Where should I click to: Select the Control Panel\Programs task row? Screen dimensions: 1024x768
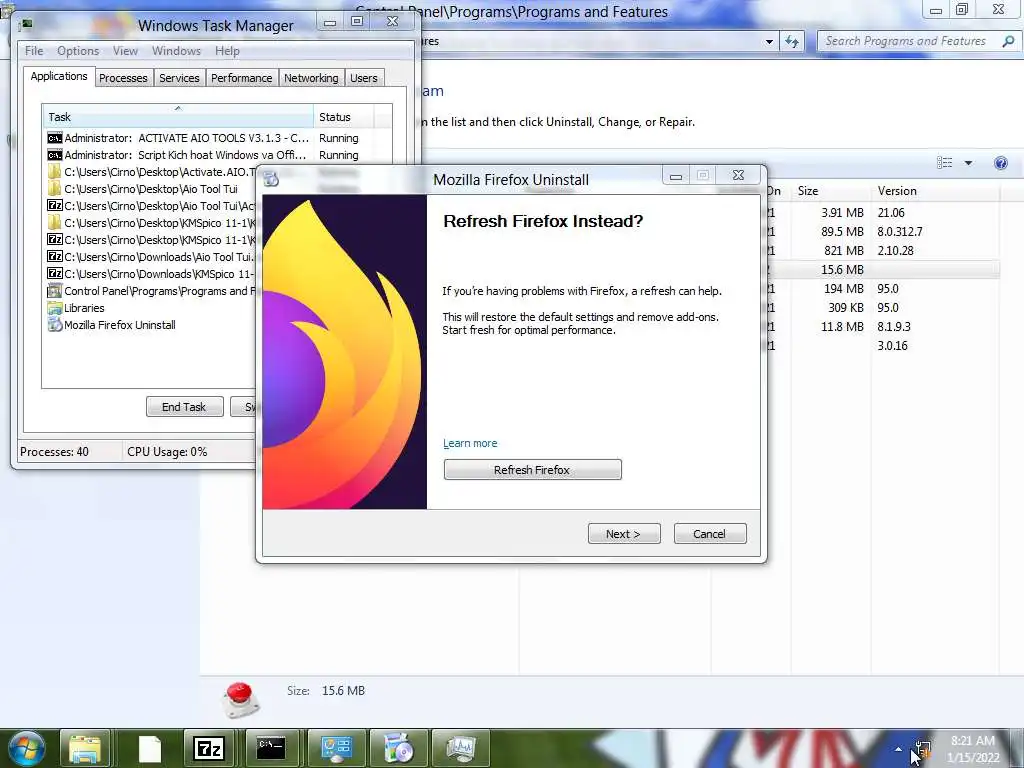(150, 291)
